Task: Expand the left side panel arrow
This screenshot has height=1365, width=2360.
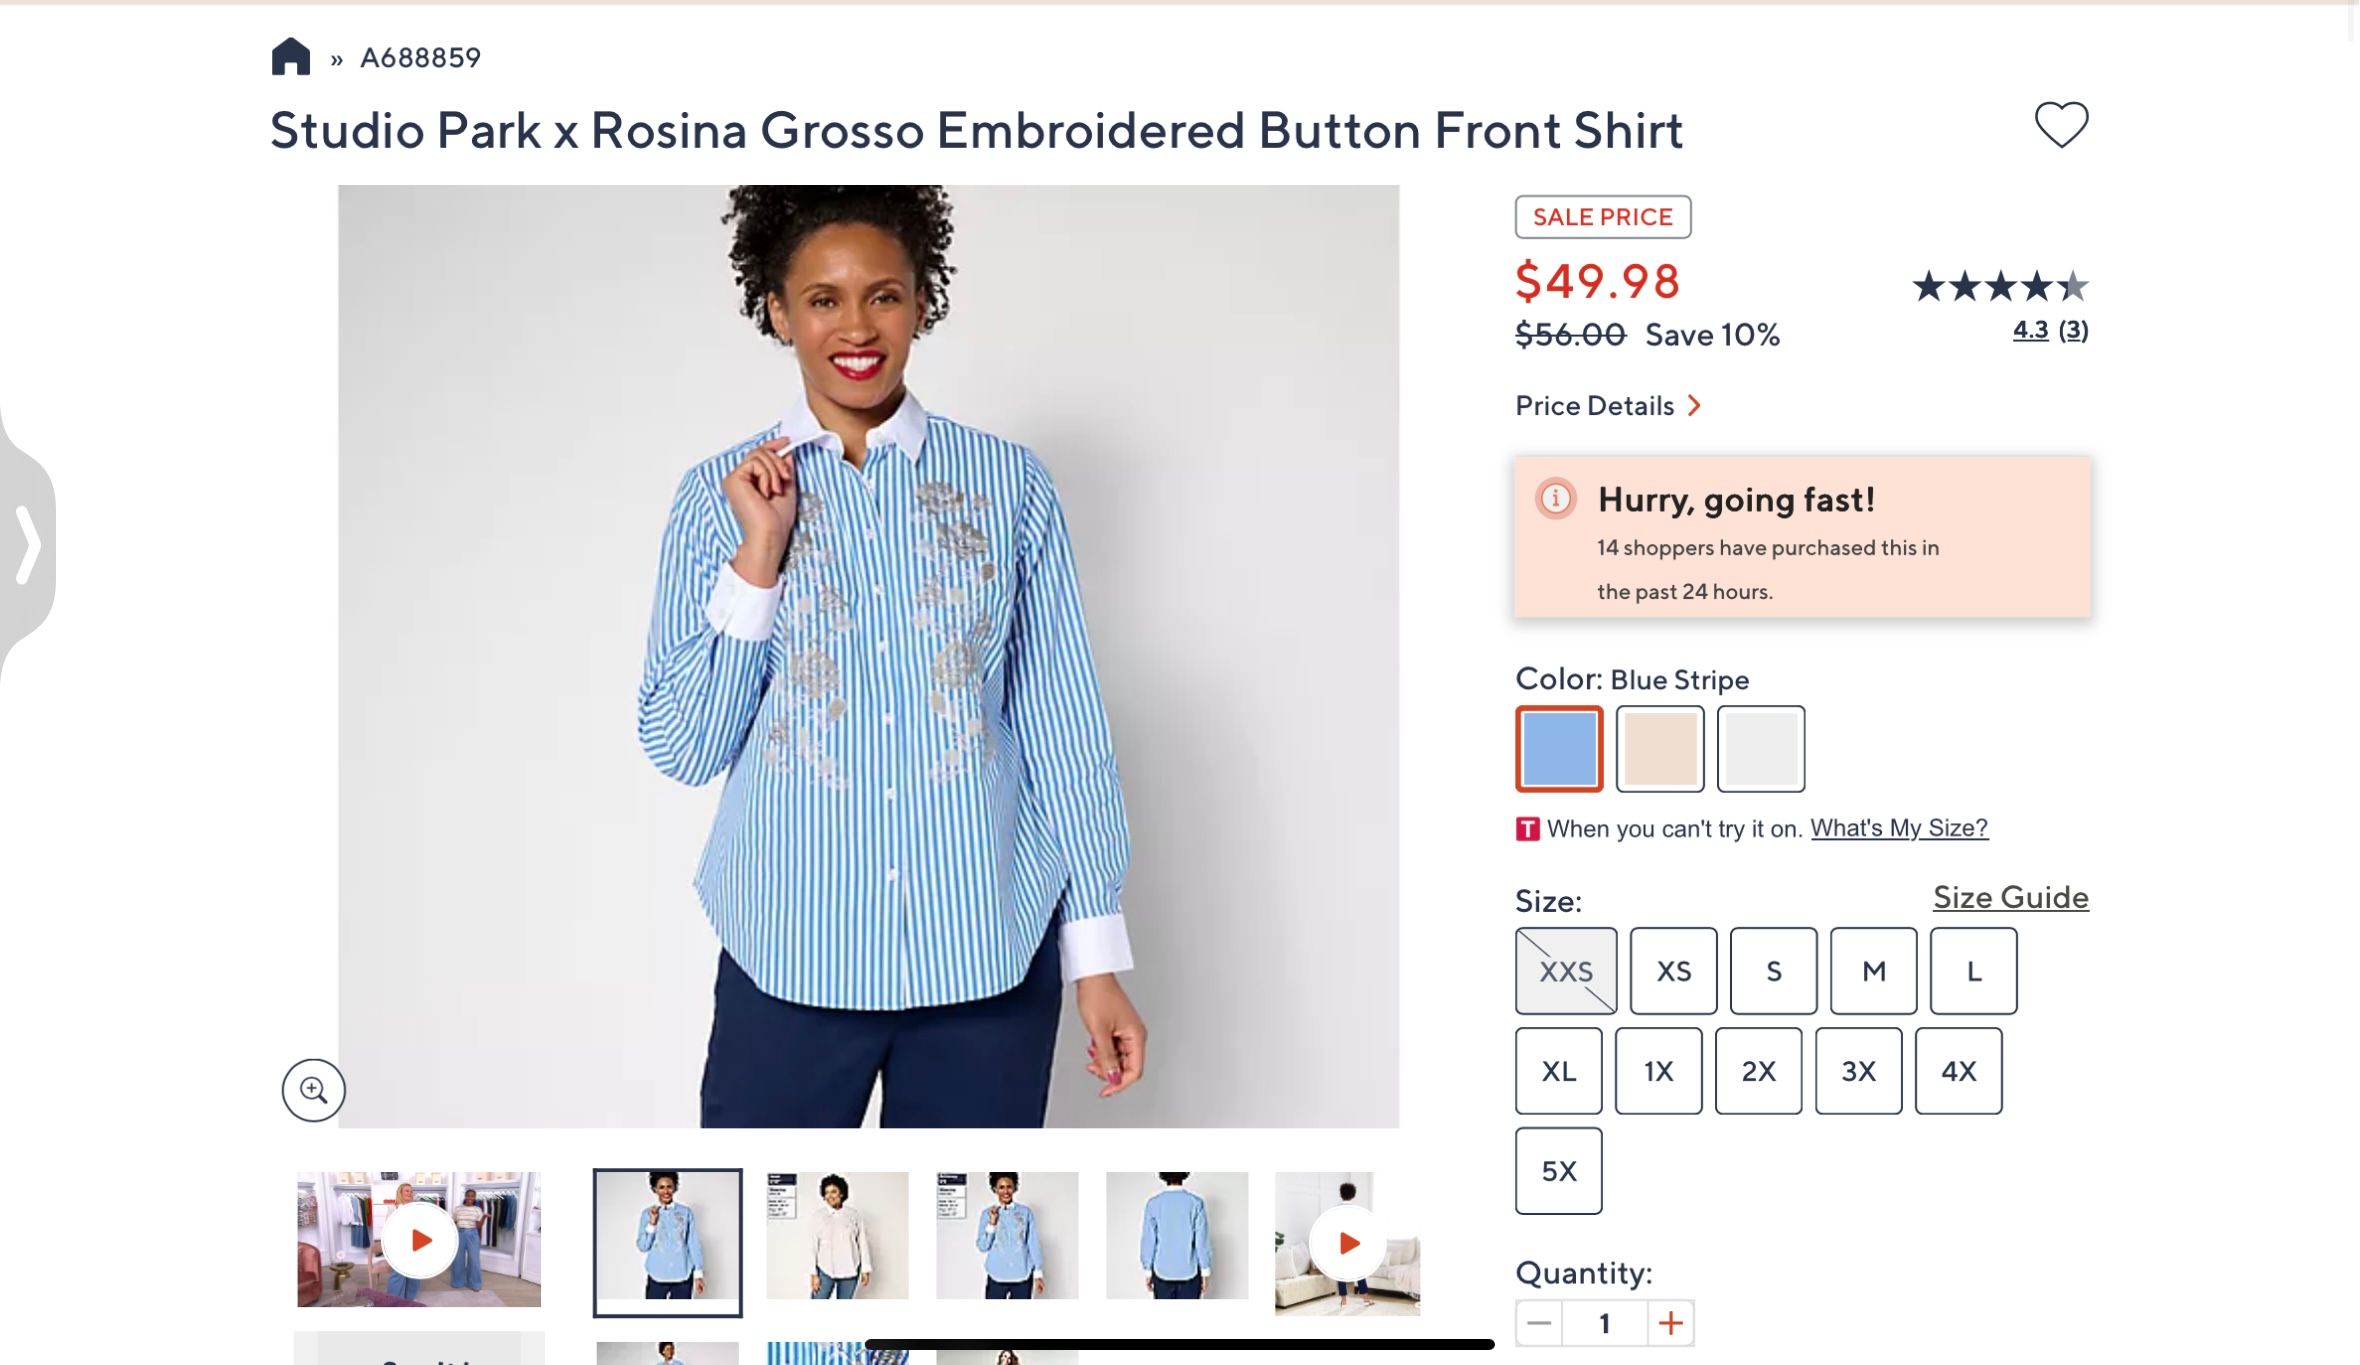Action: pyautogui.click(x=28, y=544)
